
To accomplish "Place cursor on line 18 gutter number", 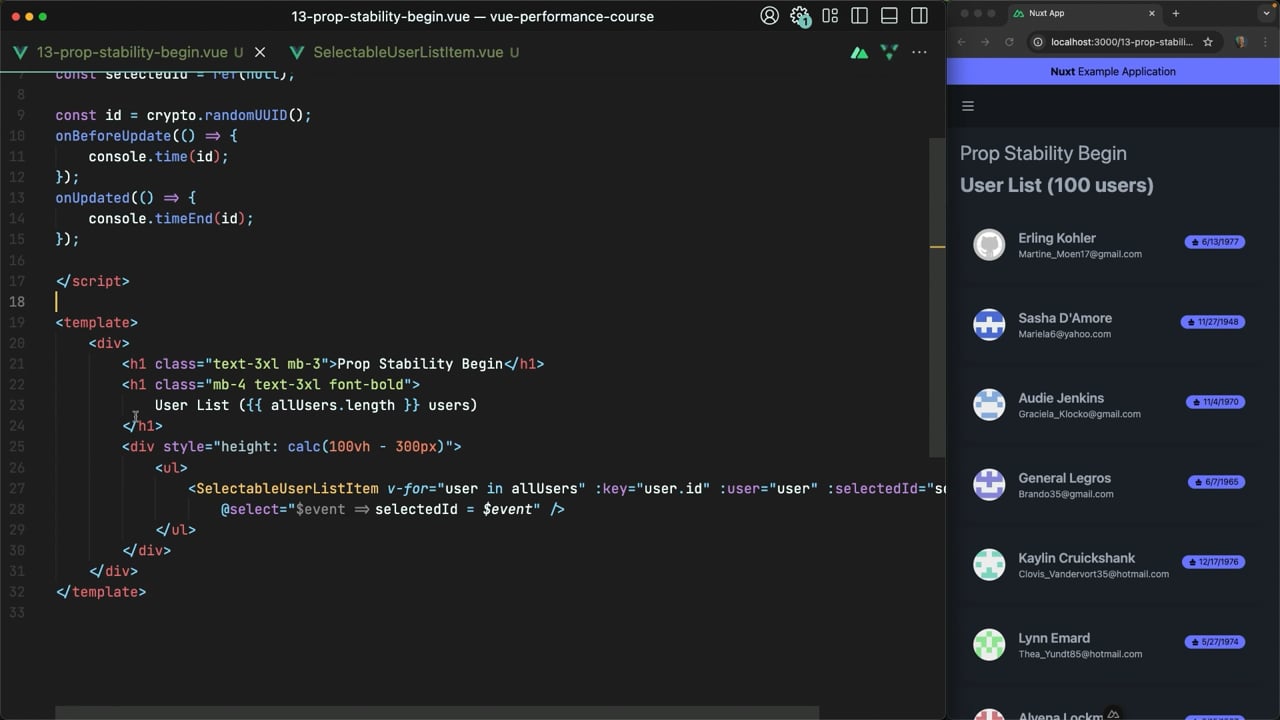I will (17, 302).
